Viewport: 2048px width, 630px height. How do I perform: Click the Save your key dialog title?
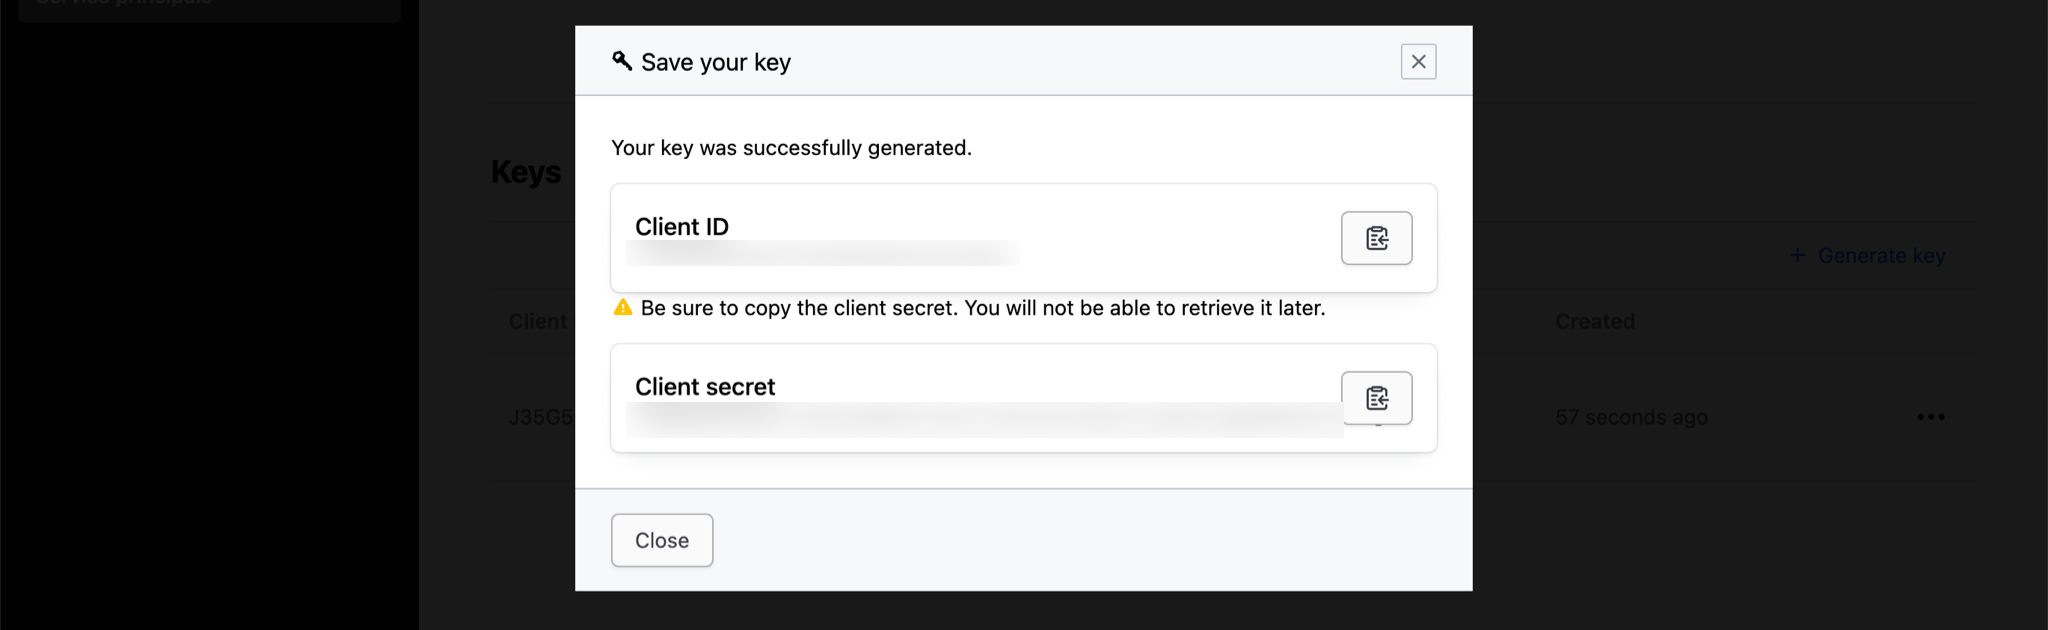coord(716,61)
